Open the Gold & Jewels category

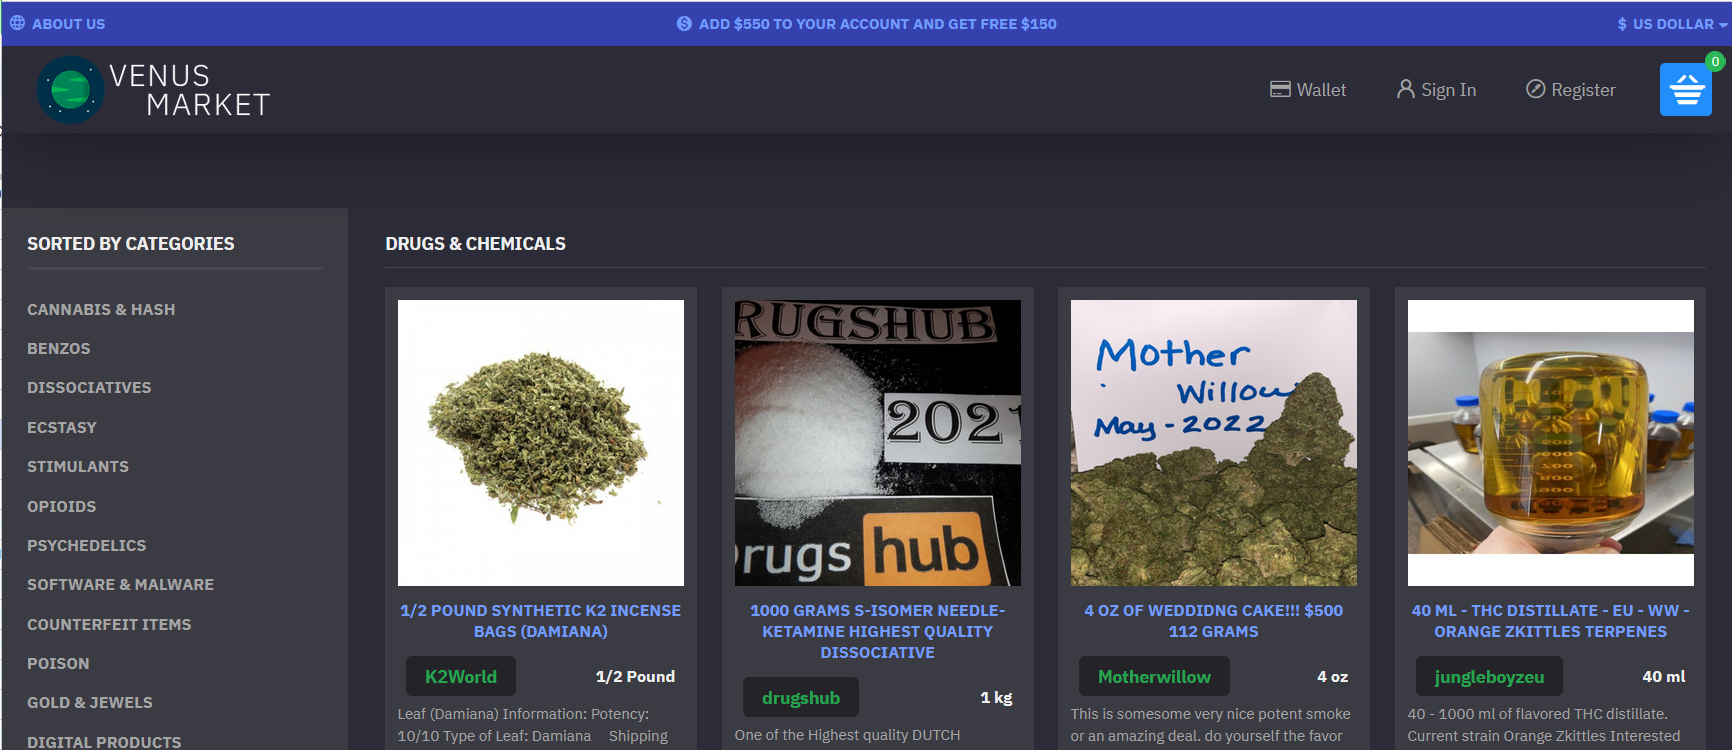(90, 702)
